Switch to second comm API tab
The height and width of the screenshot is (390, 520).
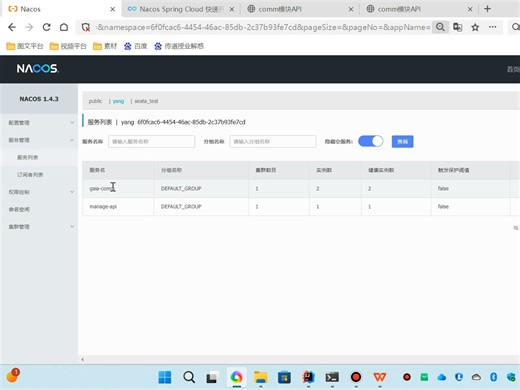coord(419,9)
